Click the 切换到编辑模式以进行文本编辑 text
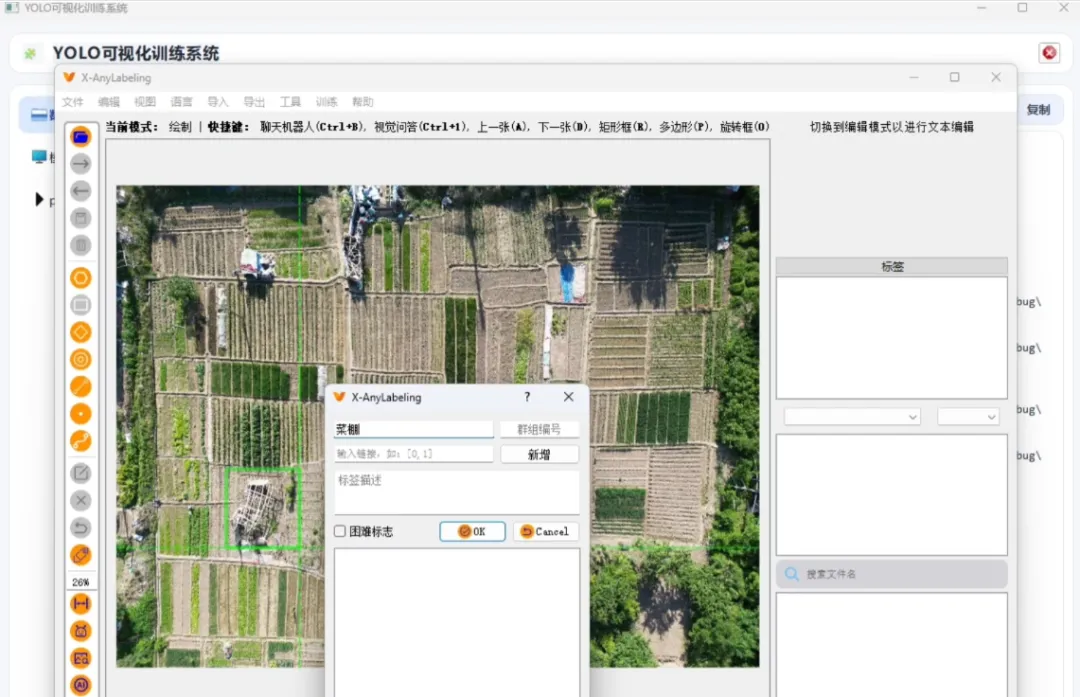The height and width of the screenshot is (697, 1080). pyautogui.click(x=891, y=127)
